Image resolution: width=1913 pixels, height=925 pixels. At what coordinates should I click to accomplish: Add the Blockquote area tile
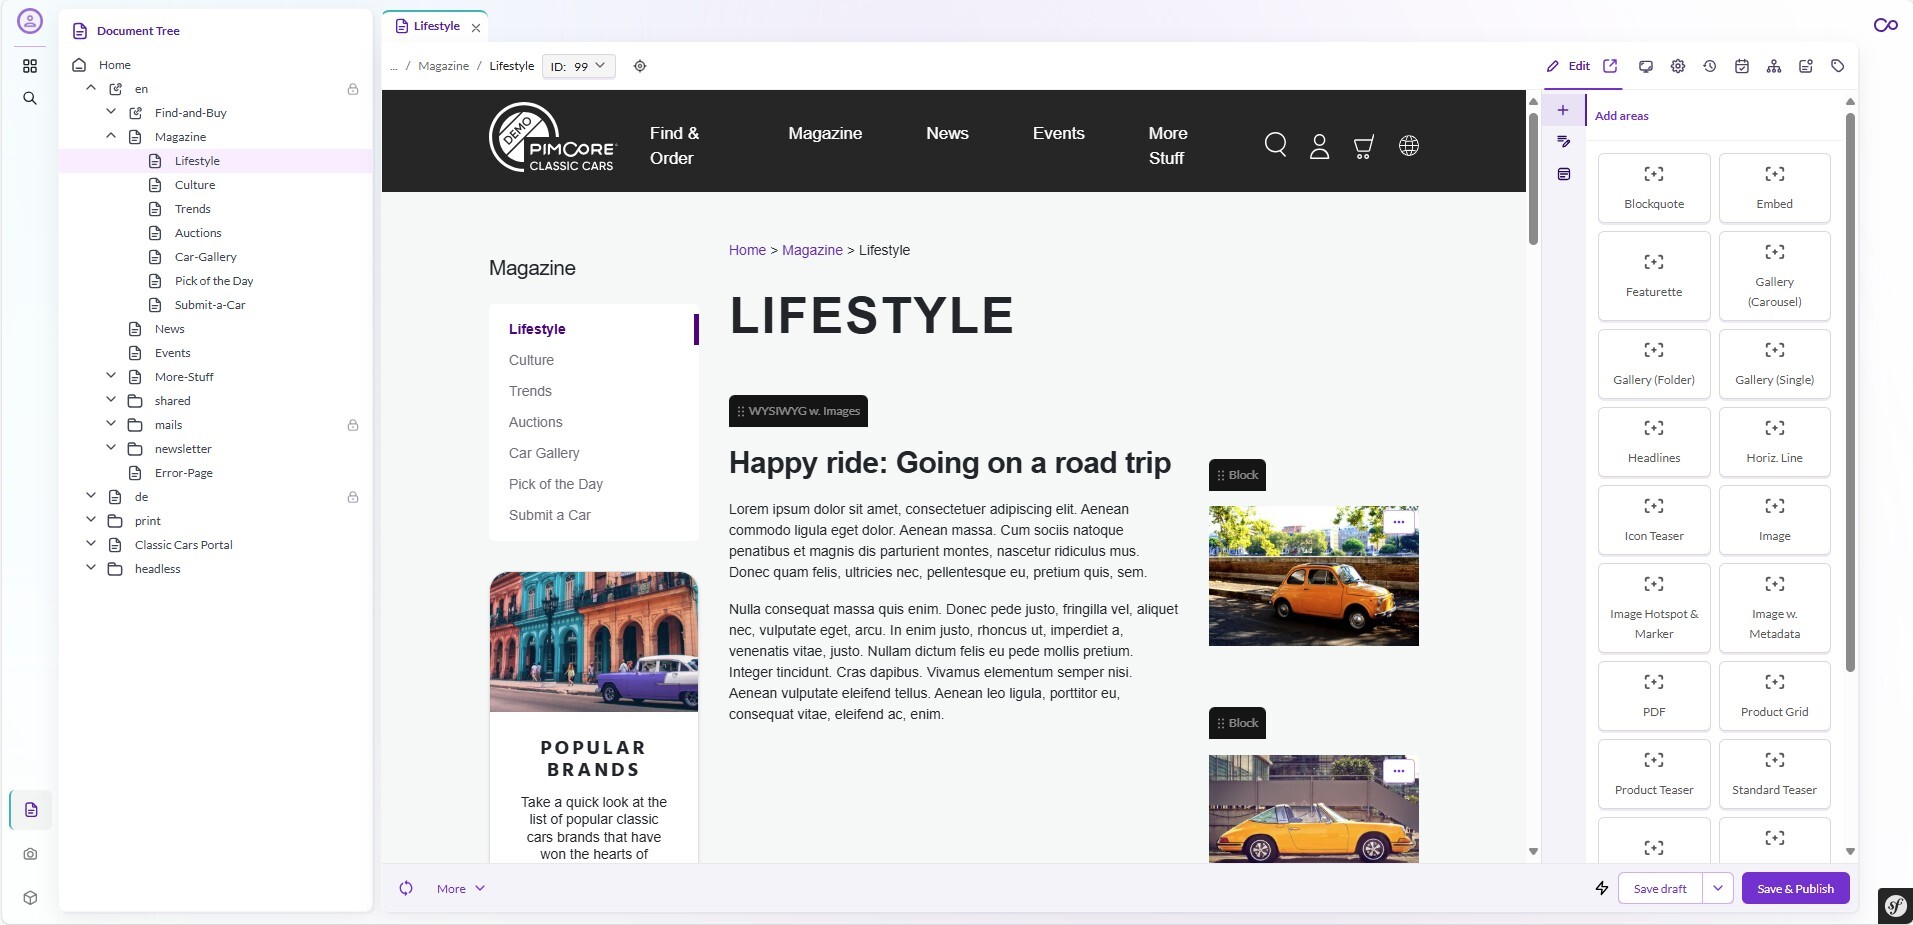tap(1654, 188)
